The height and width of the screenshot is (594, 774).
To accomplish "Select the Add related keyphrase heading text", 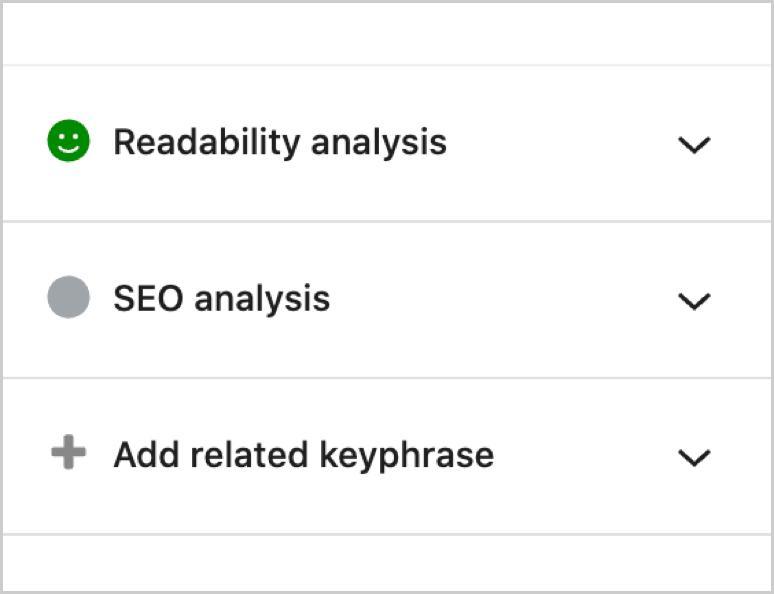I will coord(303,455).
